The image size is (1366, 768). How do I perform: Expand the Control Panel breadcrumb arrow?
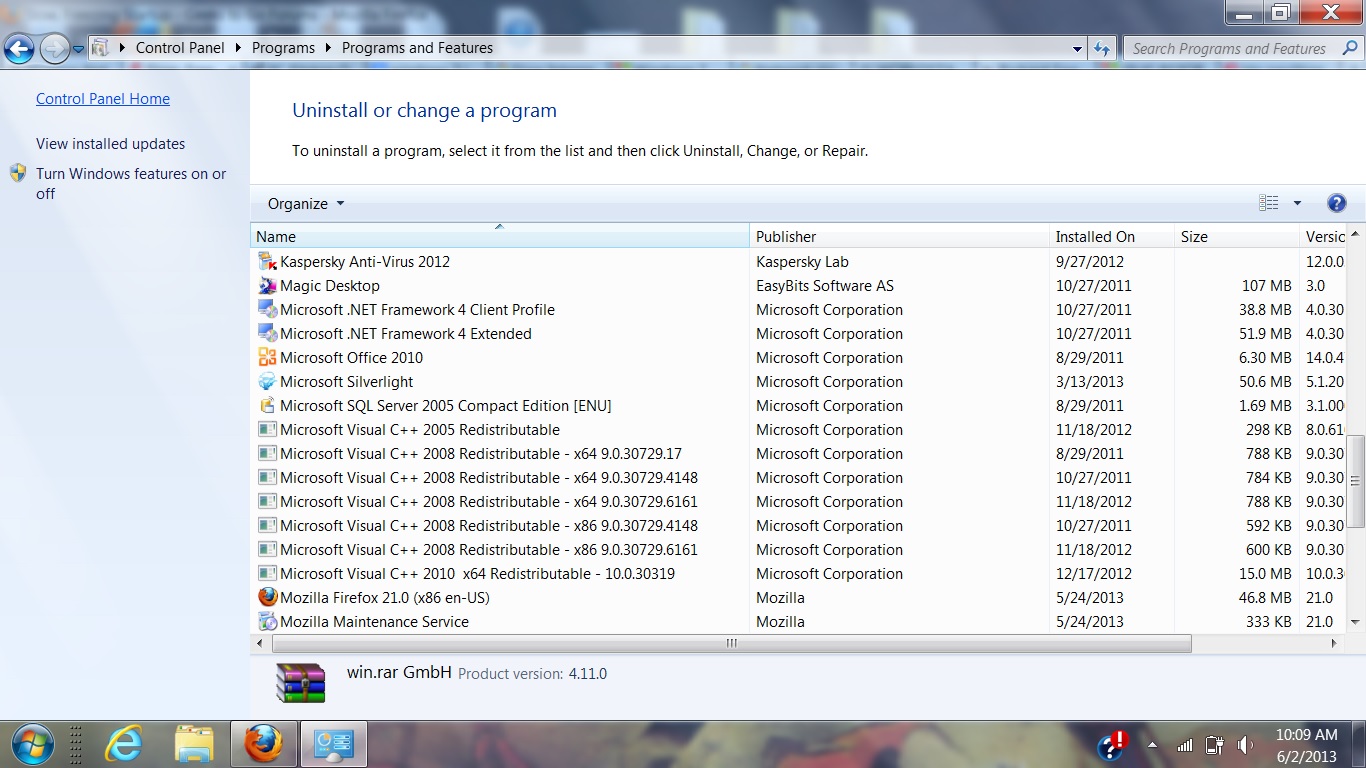238,48
